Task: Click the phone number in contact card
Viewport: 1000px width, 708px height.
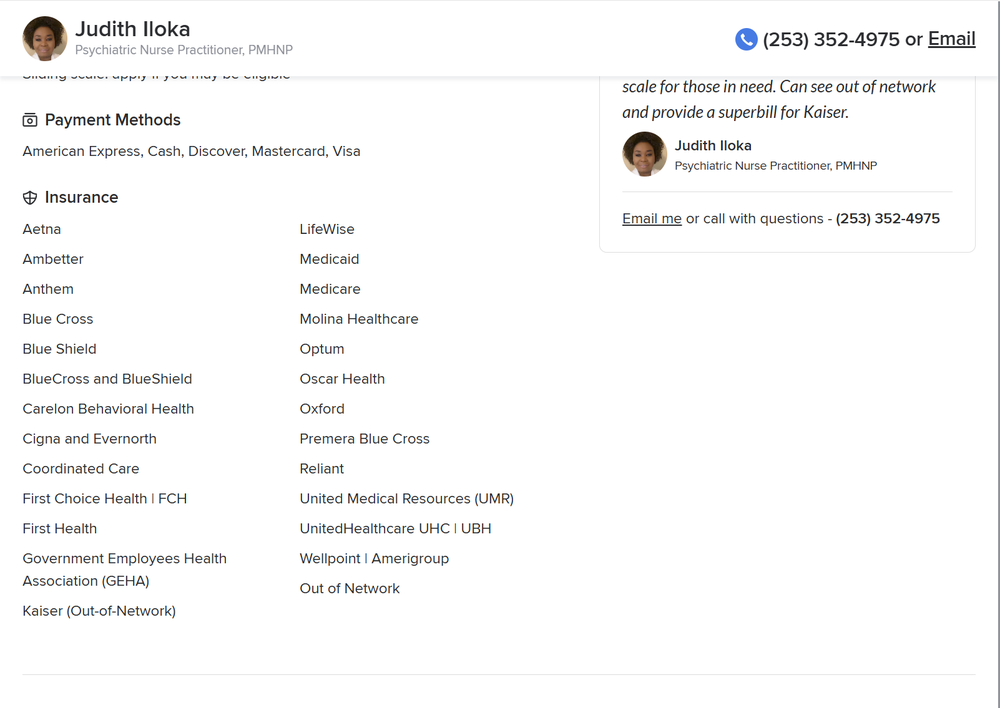Action: click(x=888, y=218)
